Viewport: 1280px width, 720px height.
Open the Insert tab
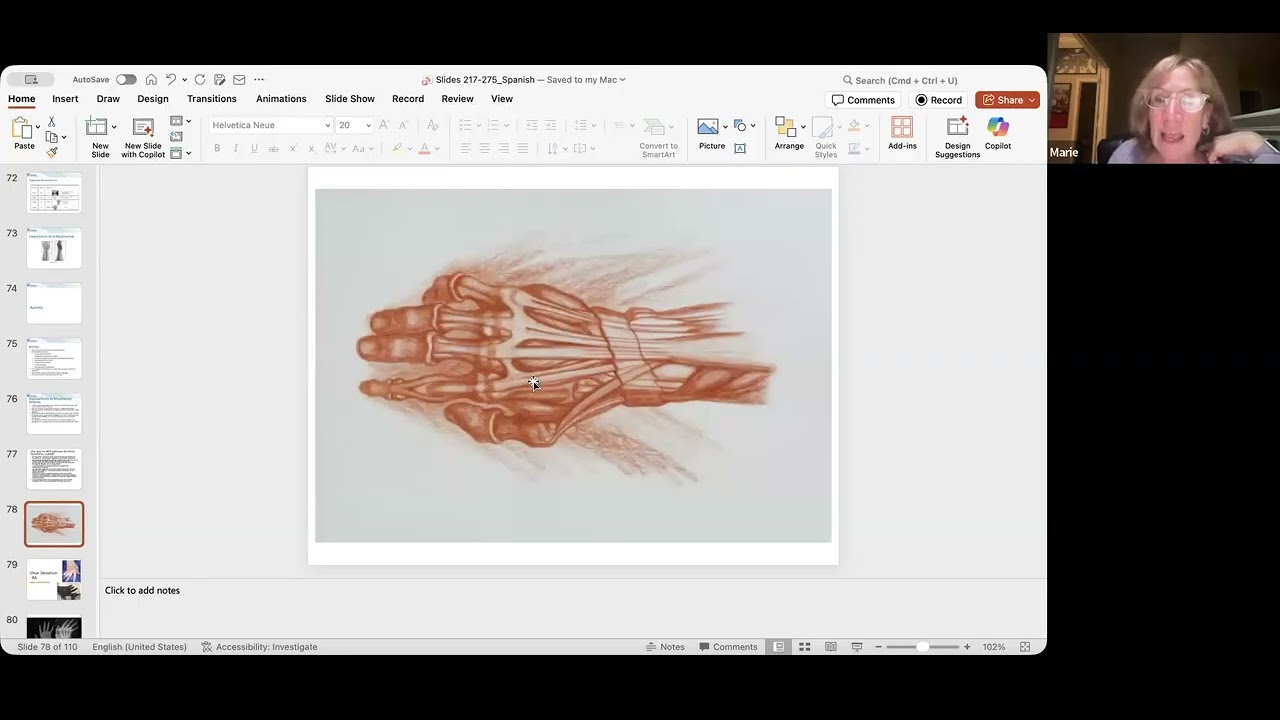point(65,99)
